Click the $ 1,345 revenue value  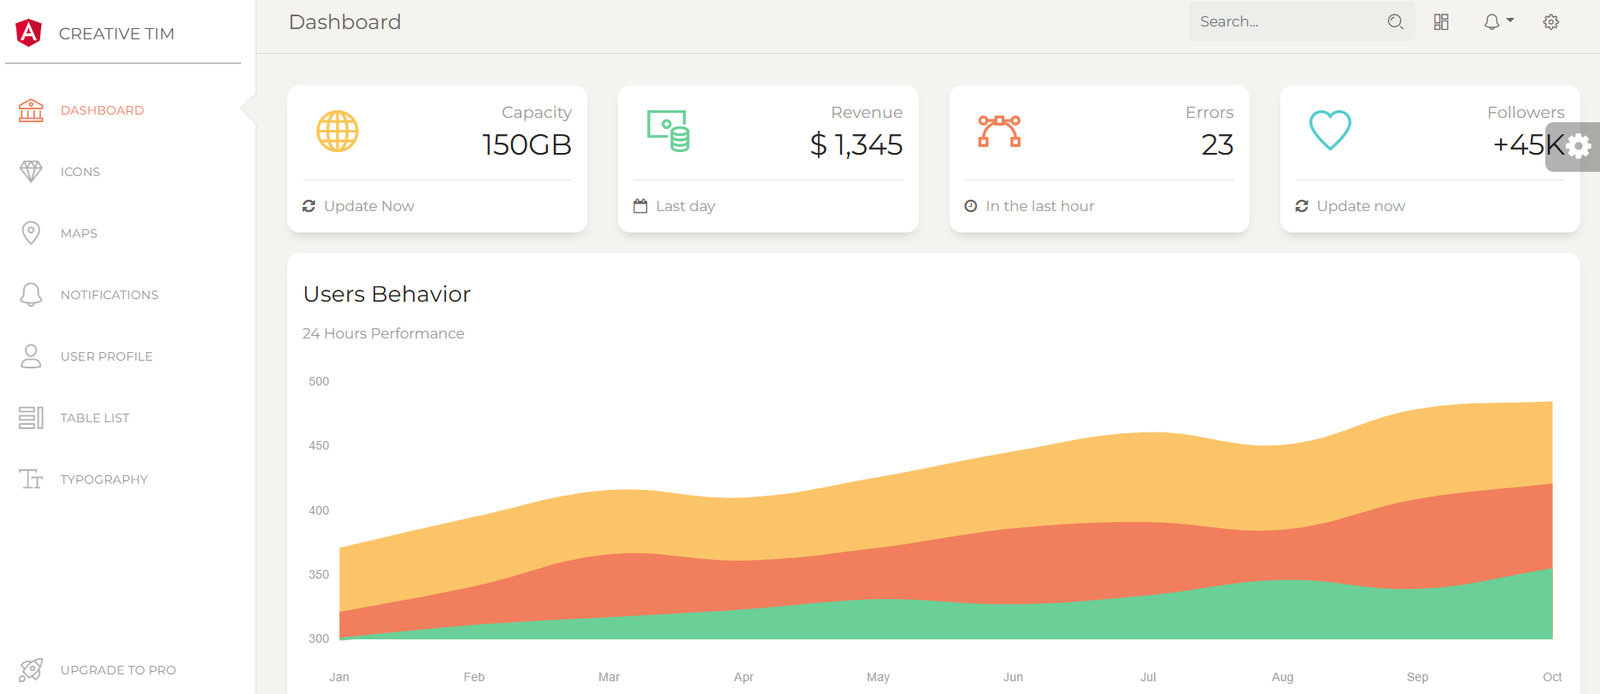[x=856, y=145]
